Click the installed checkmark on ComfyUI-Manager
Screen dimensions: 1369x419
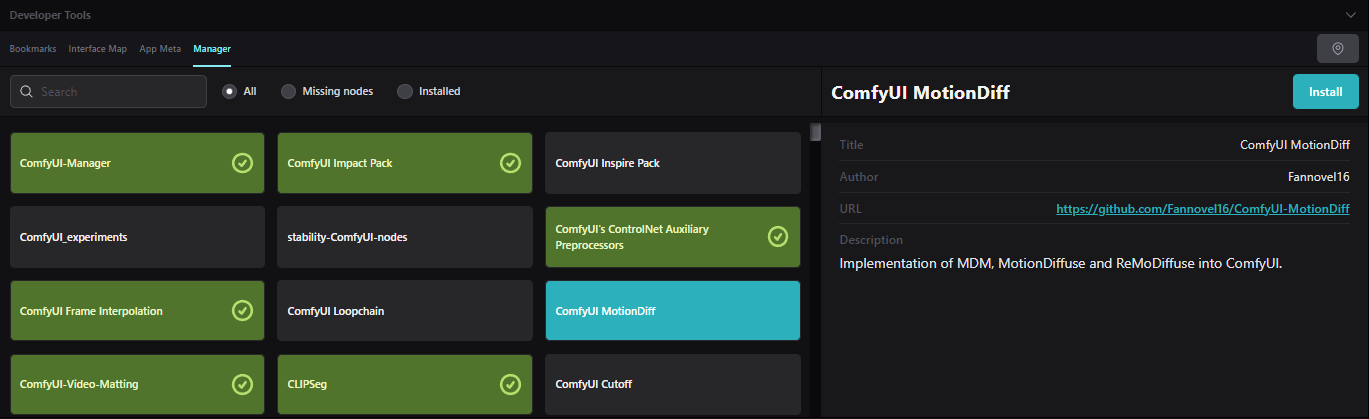(x=242, y=162)
